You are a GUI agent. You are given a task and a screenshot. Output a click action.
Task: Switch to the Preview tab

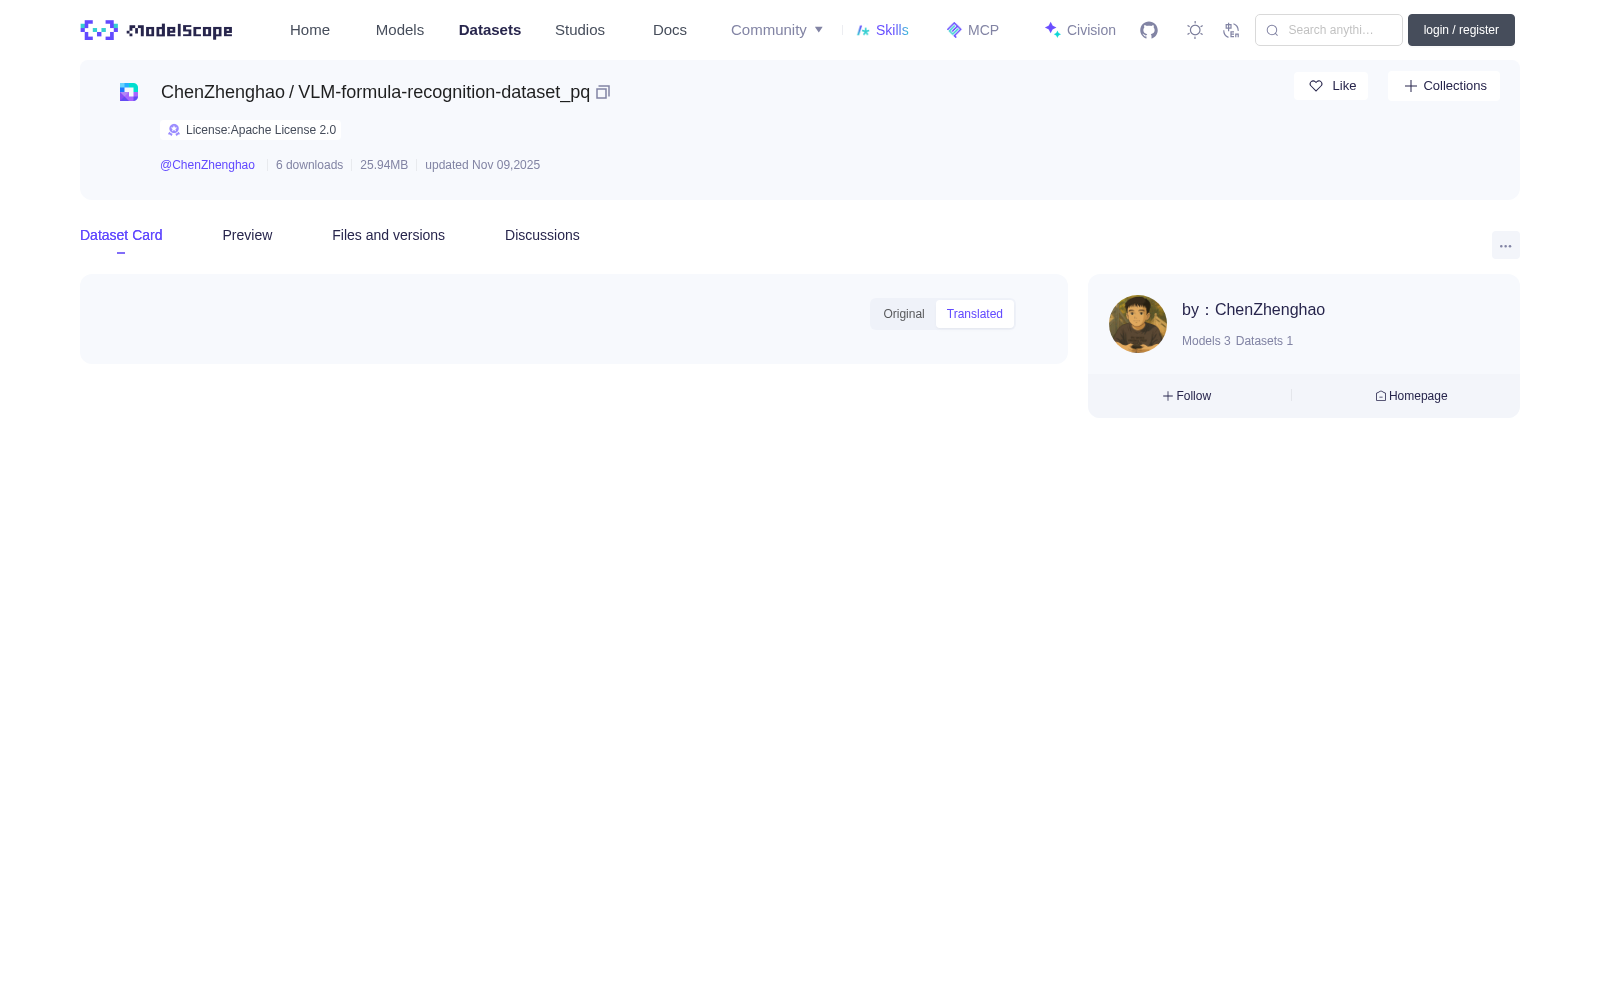[x=247, y=235]
